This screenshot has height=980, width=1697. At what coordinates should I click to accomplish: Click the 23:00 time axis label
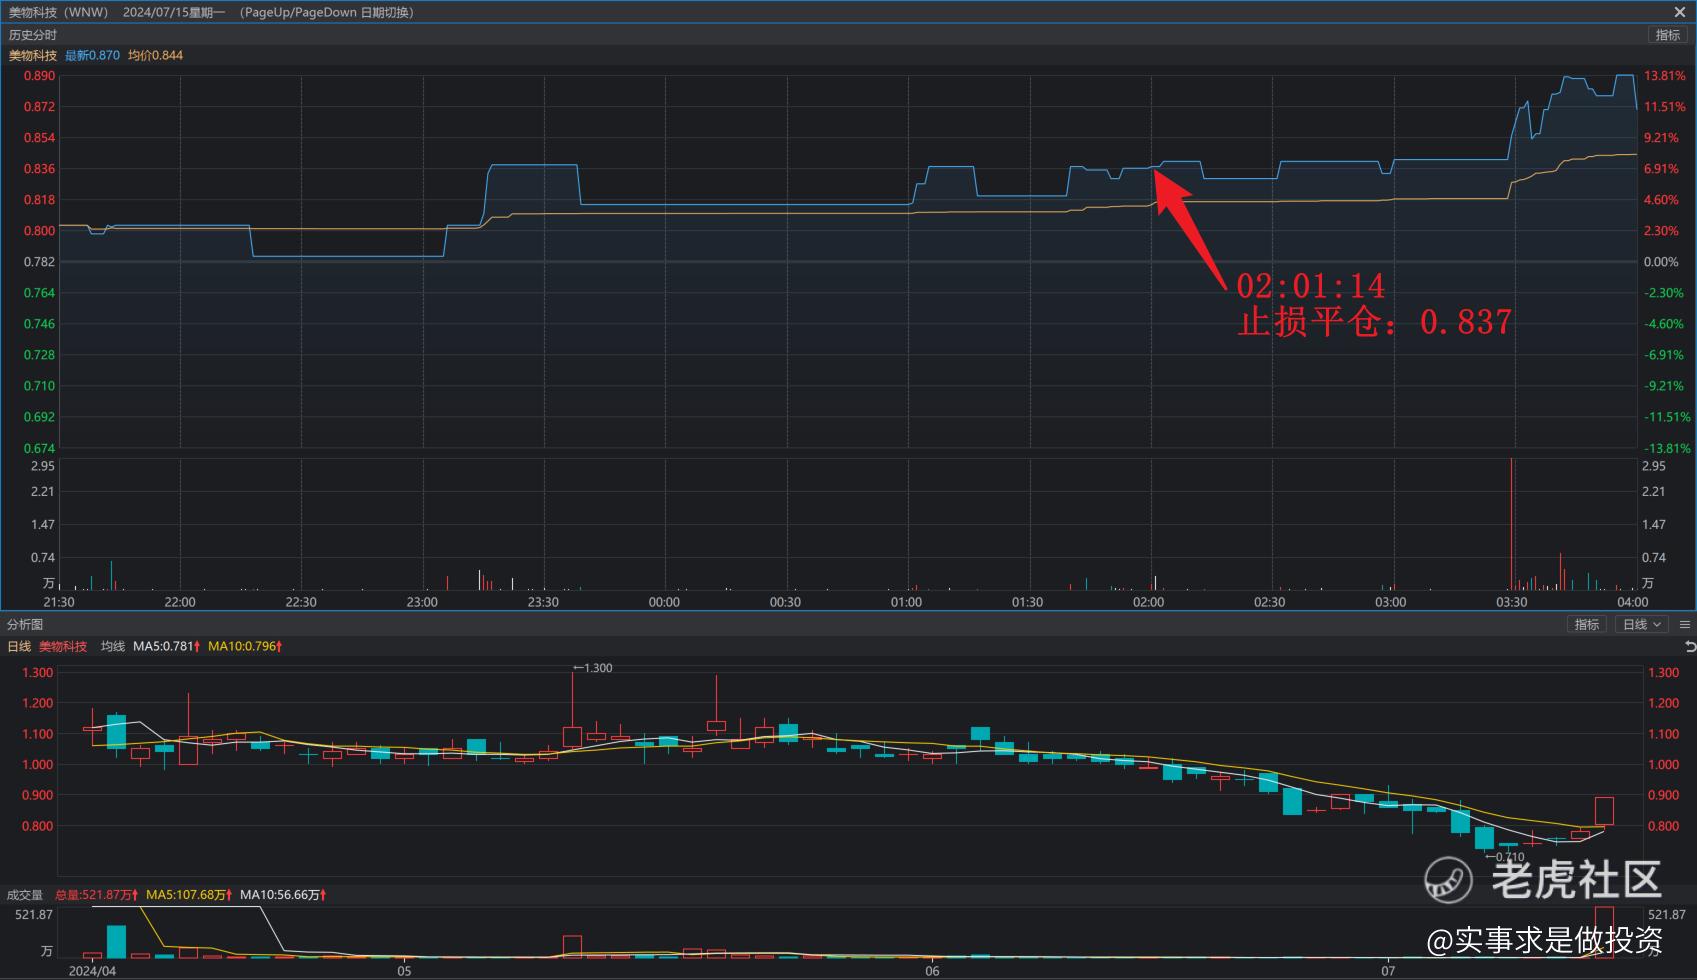tap(422, 602)
